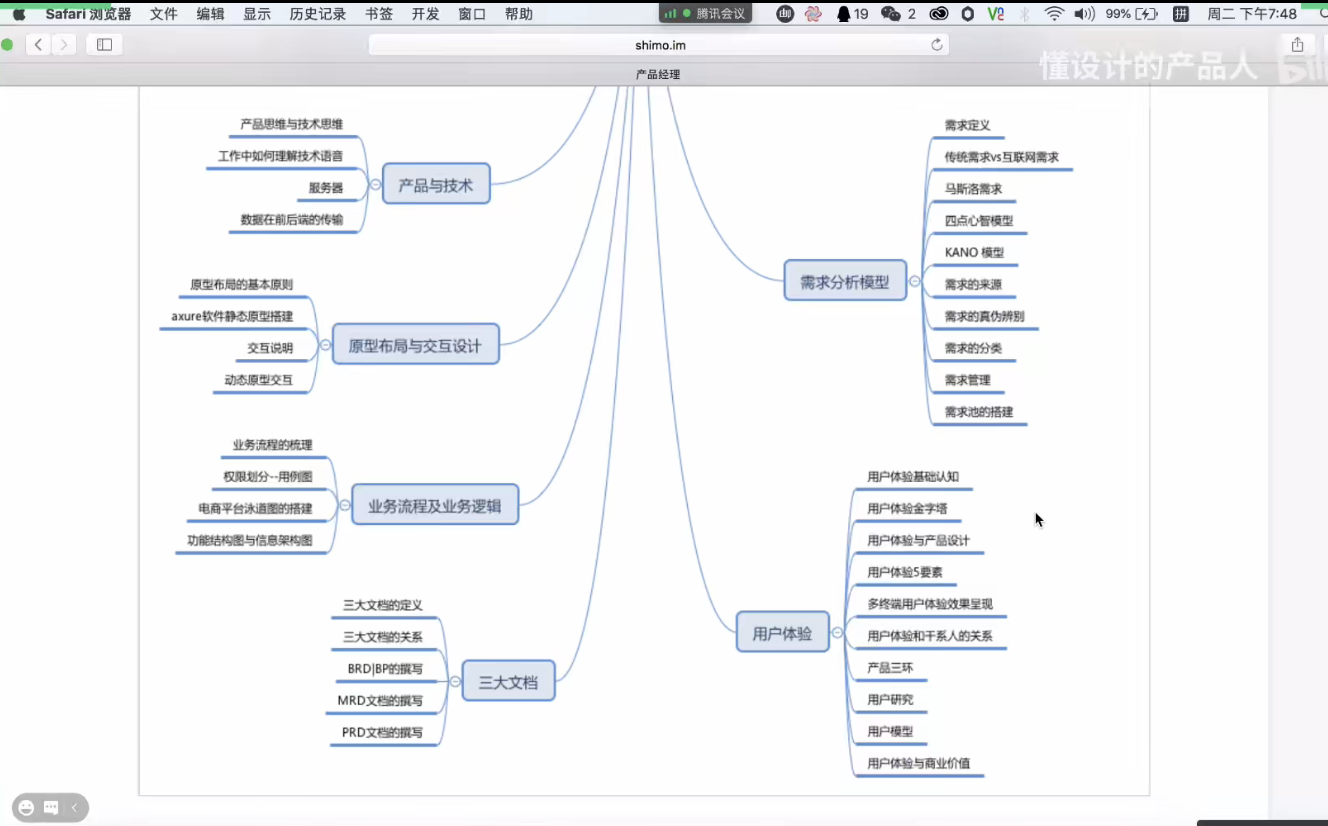Click the green window zoom button
1328x826 pixels.
pos(8,44)
